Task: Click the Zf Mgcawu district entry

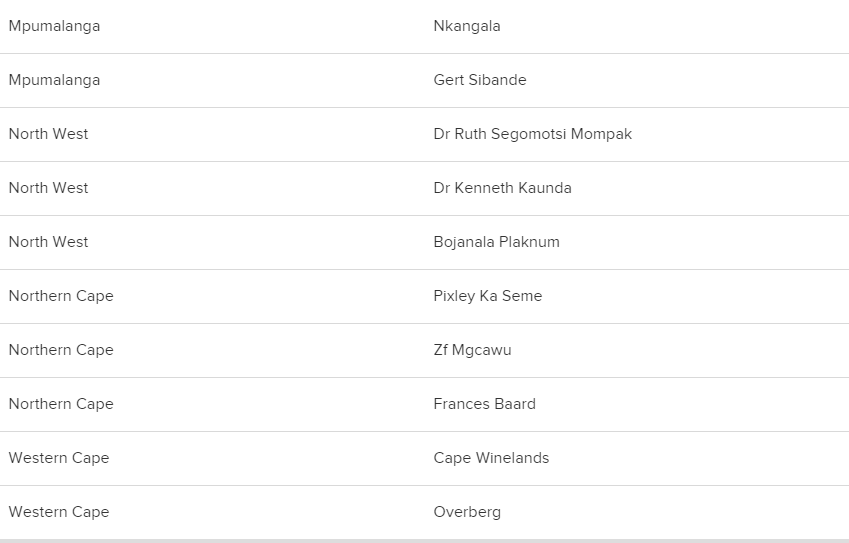Action: click(472, 350)
